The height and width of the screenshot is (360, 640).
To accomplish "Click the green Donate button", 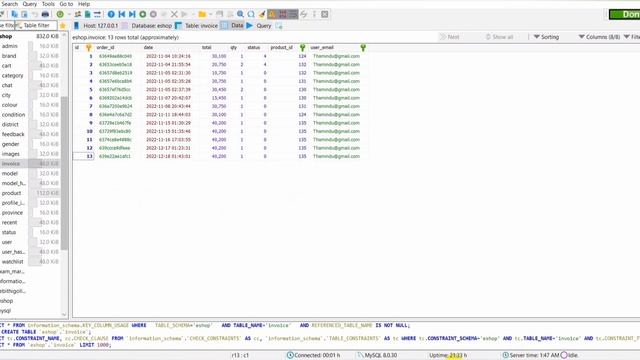I will tap(624, 14).
